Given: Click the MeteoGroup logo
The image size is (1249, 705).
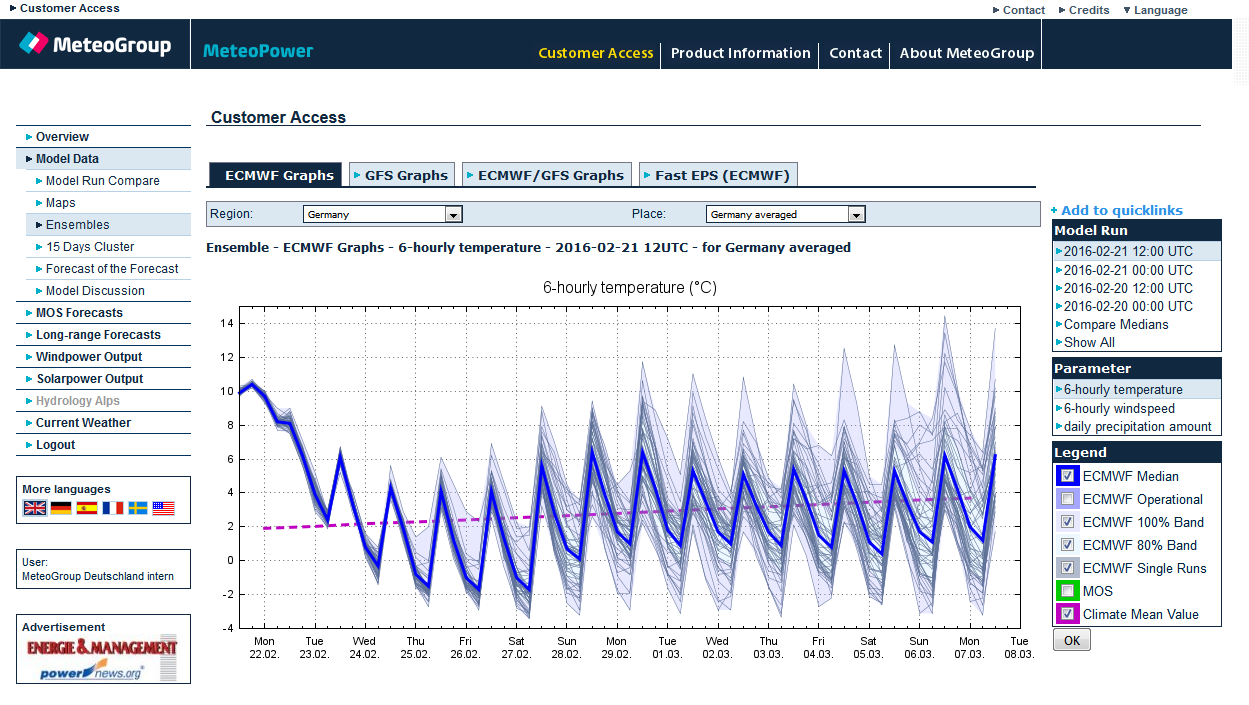Looking at the screenshot, I should 95,44.
